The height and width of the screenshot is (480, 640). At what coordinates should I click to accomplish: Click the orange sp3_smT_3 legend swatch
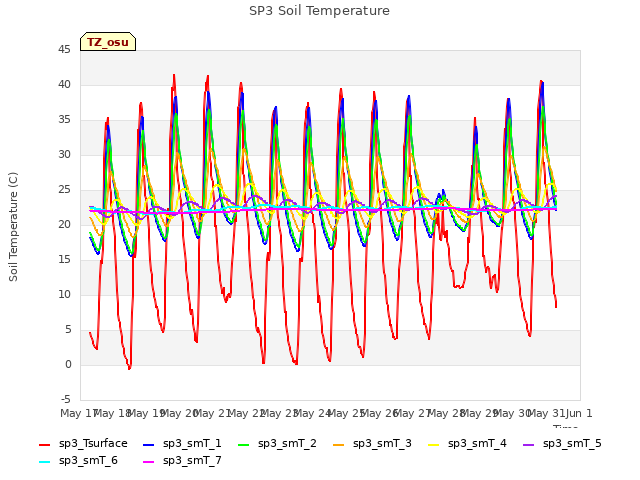[338, 444]
